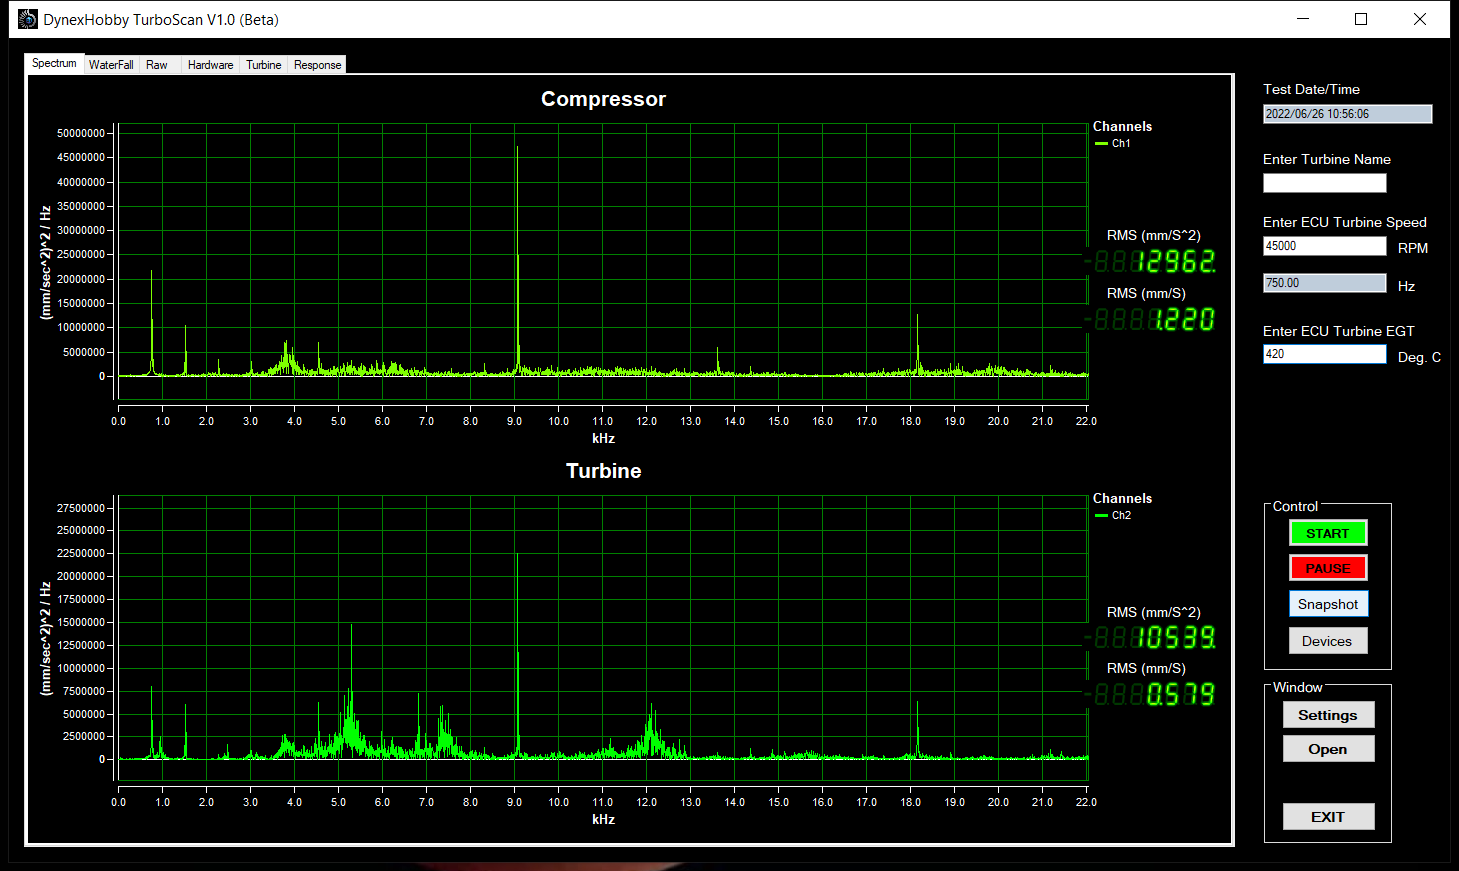Open the Settings window
This screenshot has height=871, width=1459.
click(x=1328, y=714)
